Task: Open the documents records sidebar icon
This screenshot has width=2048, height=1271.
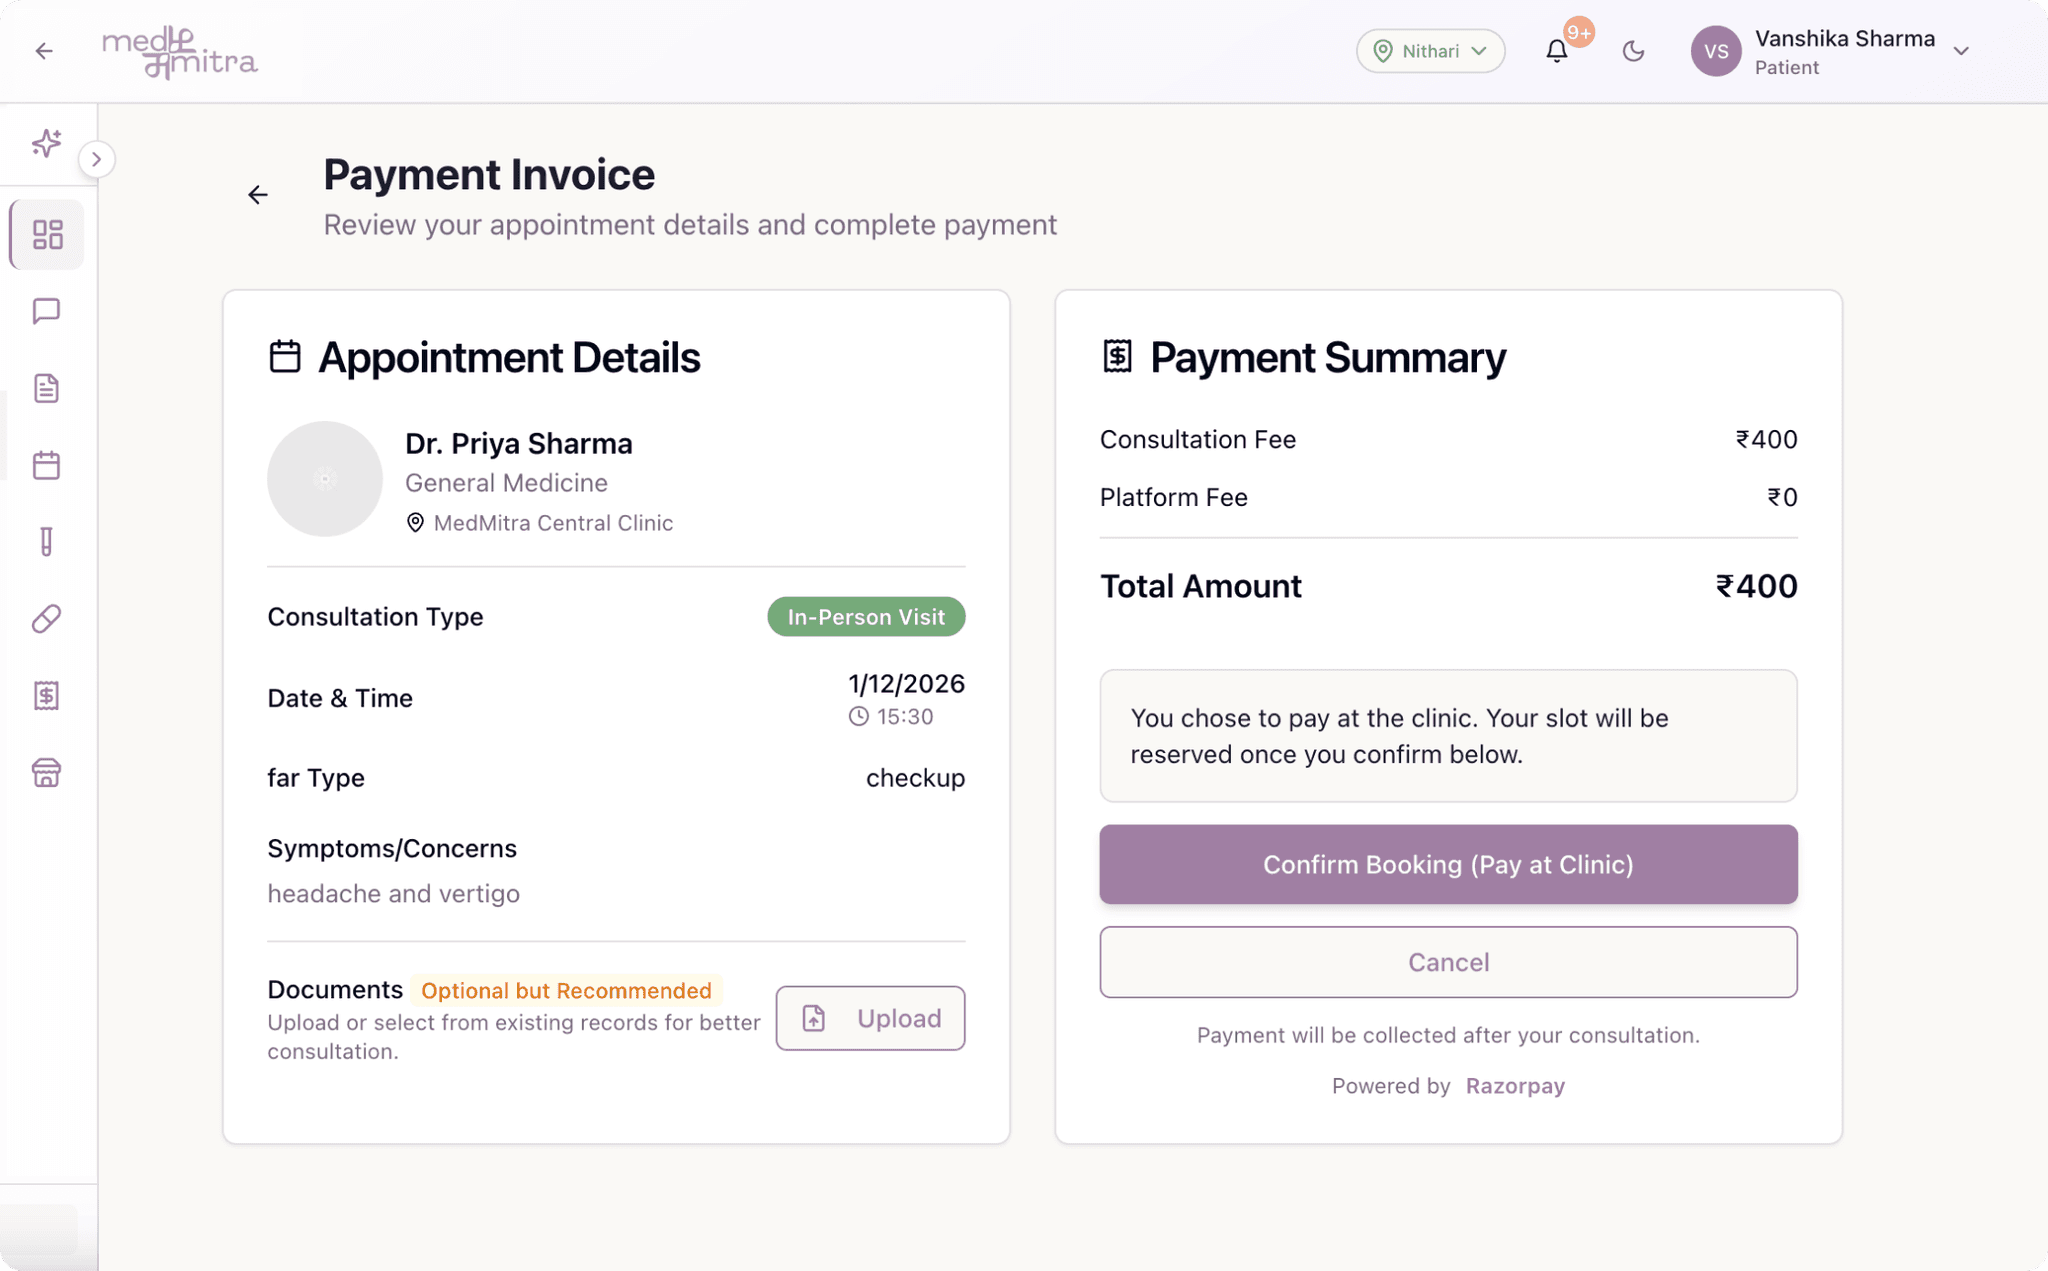Action: click(47, 388)
